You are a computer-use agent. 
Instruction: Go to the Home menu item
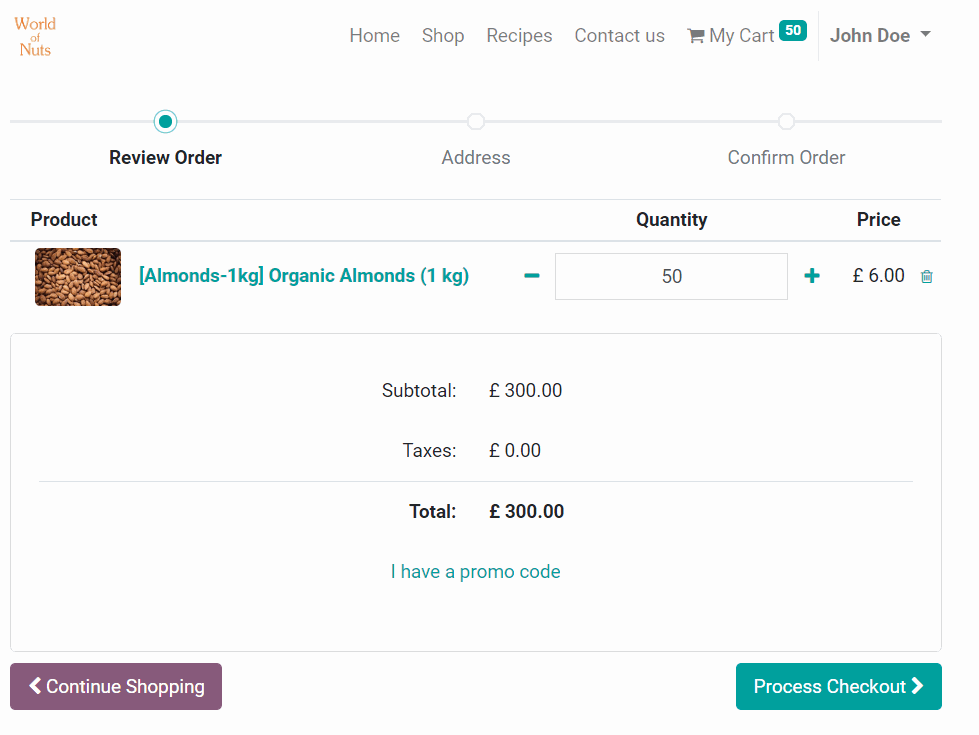tap(374, 36)
